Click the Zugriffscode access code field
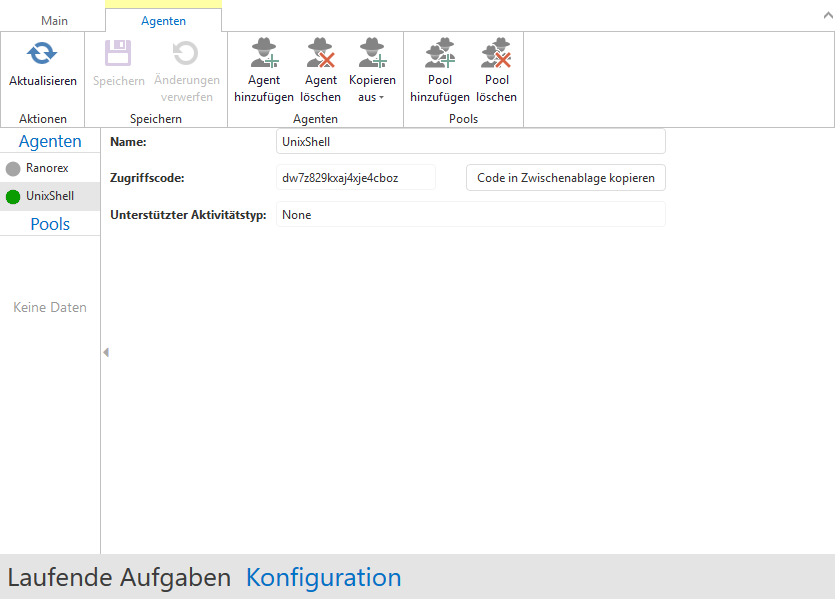This screenshot has width=835, height=599. (355, 178)
